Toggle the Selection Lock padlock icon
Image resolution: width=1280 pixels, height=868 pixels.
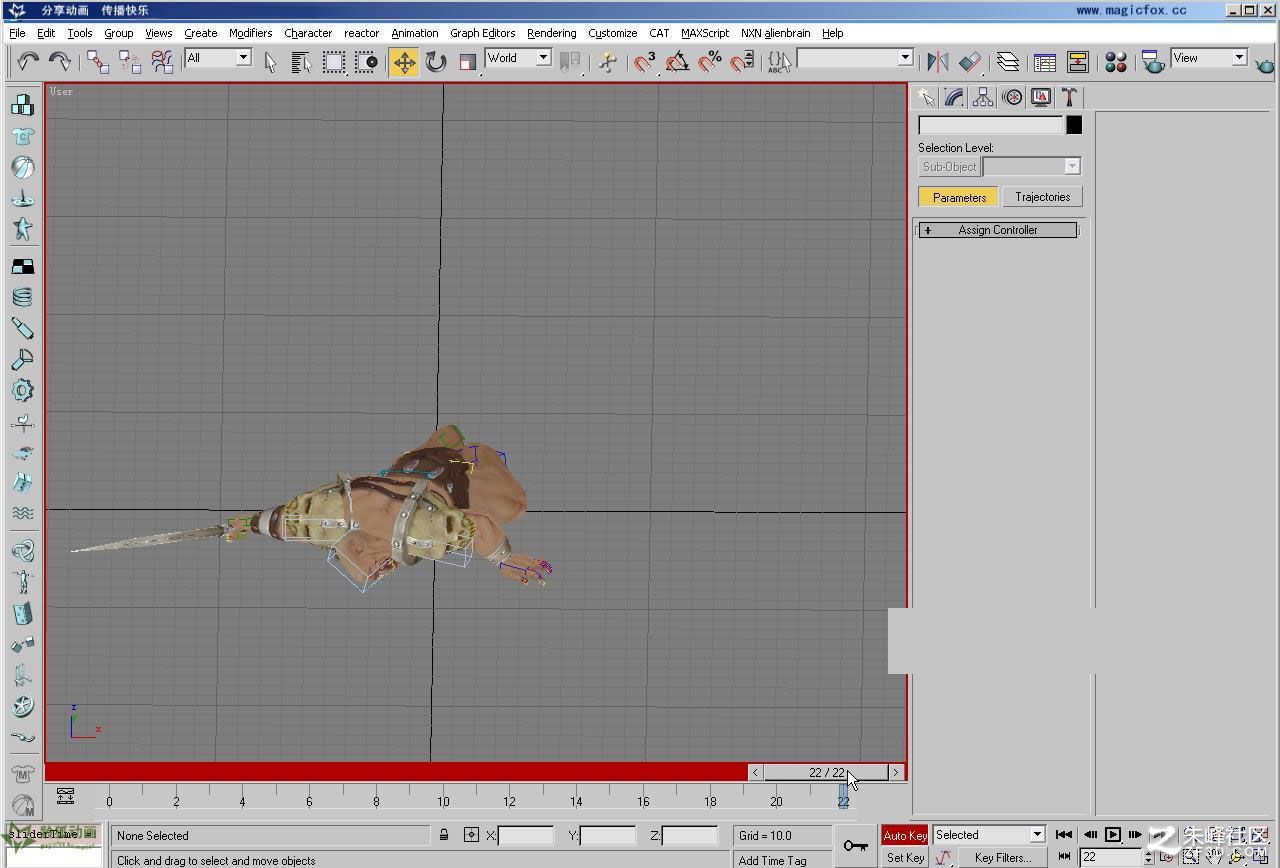click(x=444, y=835)
